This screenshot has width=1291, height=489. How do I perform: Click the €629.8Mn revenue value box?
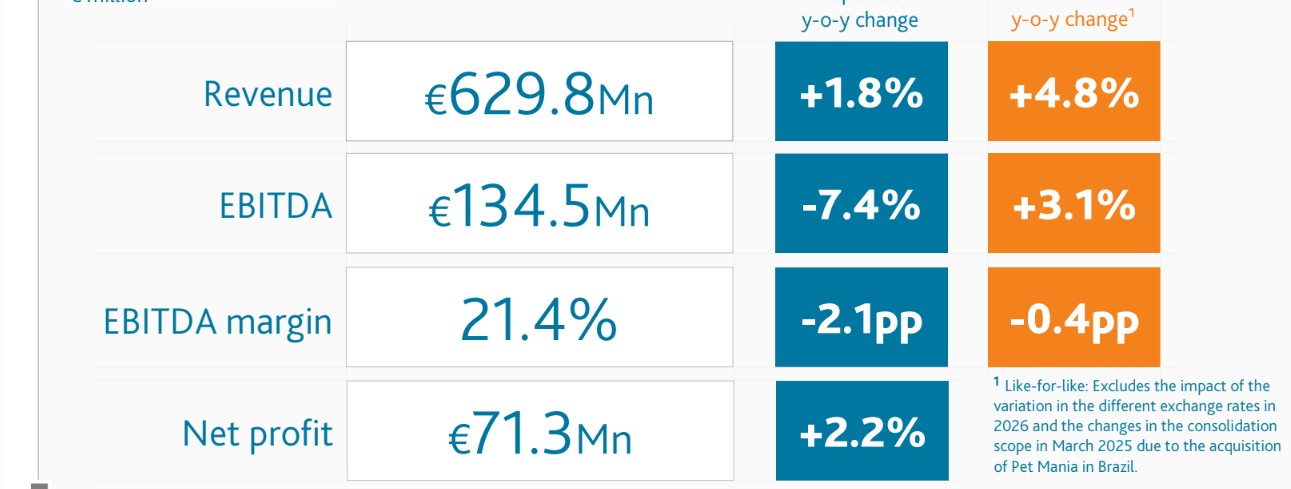pyautogui.click(x=539, y=91)
